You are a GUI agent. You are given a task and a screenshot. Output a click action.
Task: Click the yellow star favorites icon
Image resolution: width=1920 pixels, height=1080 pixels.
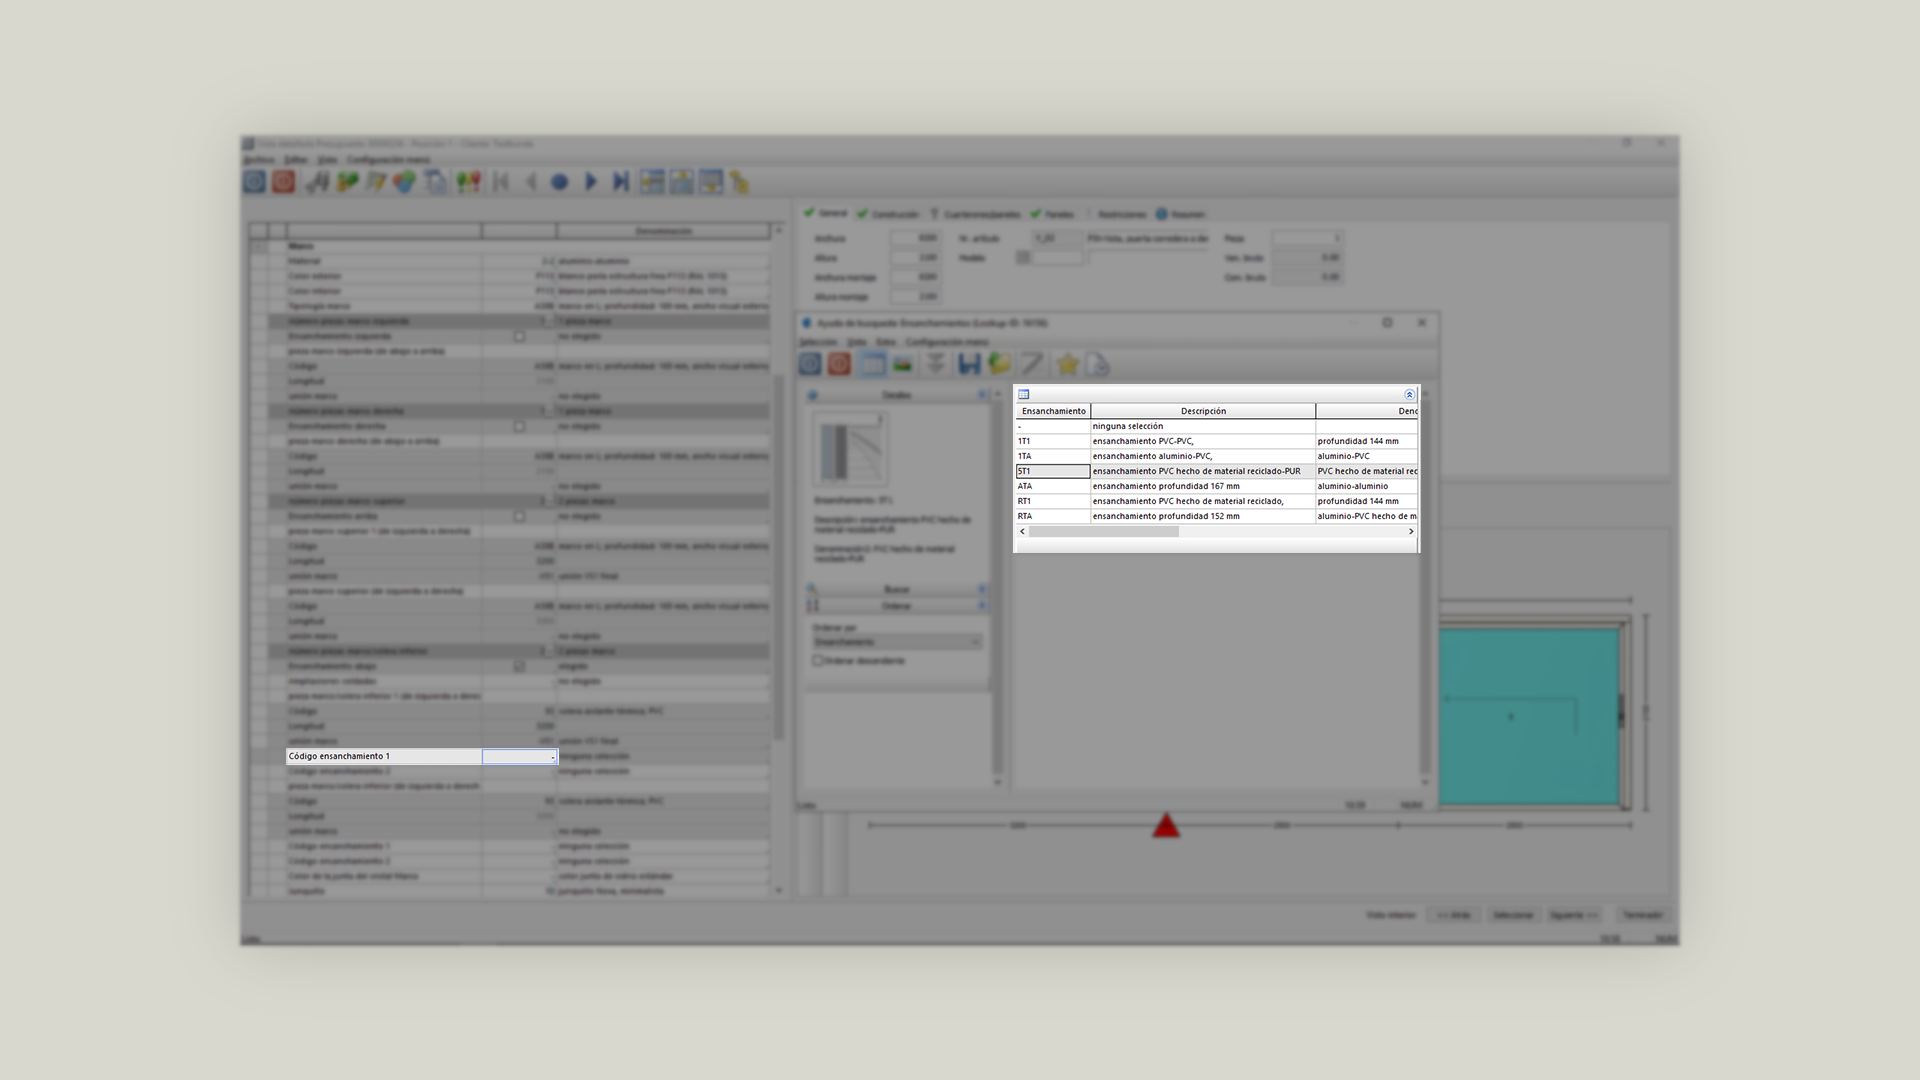(1067, 365)
